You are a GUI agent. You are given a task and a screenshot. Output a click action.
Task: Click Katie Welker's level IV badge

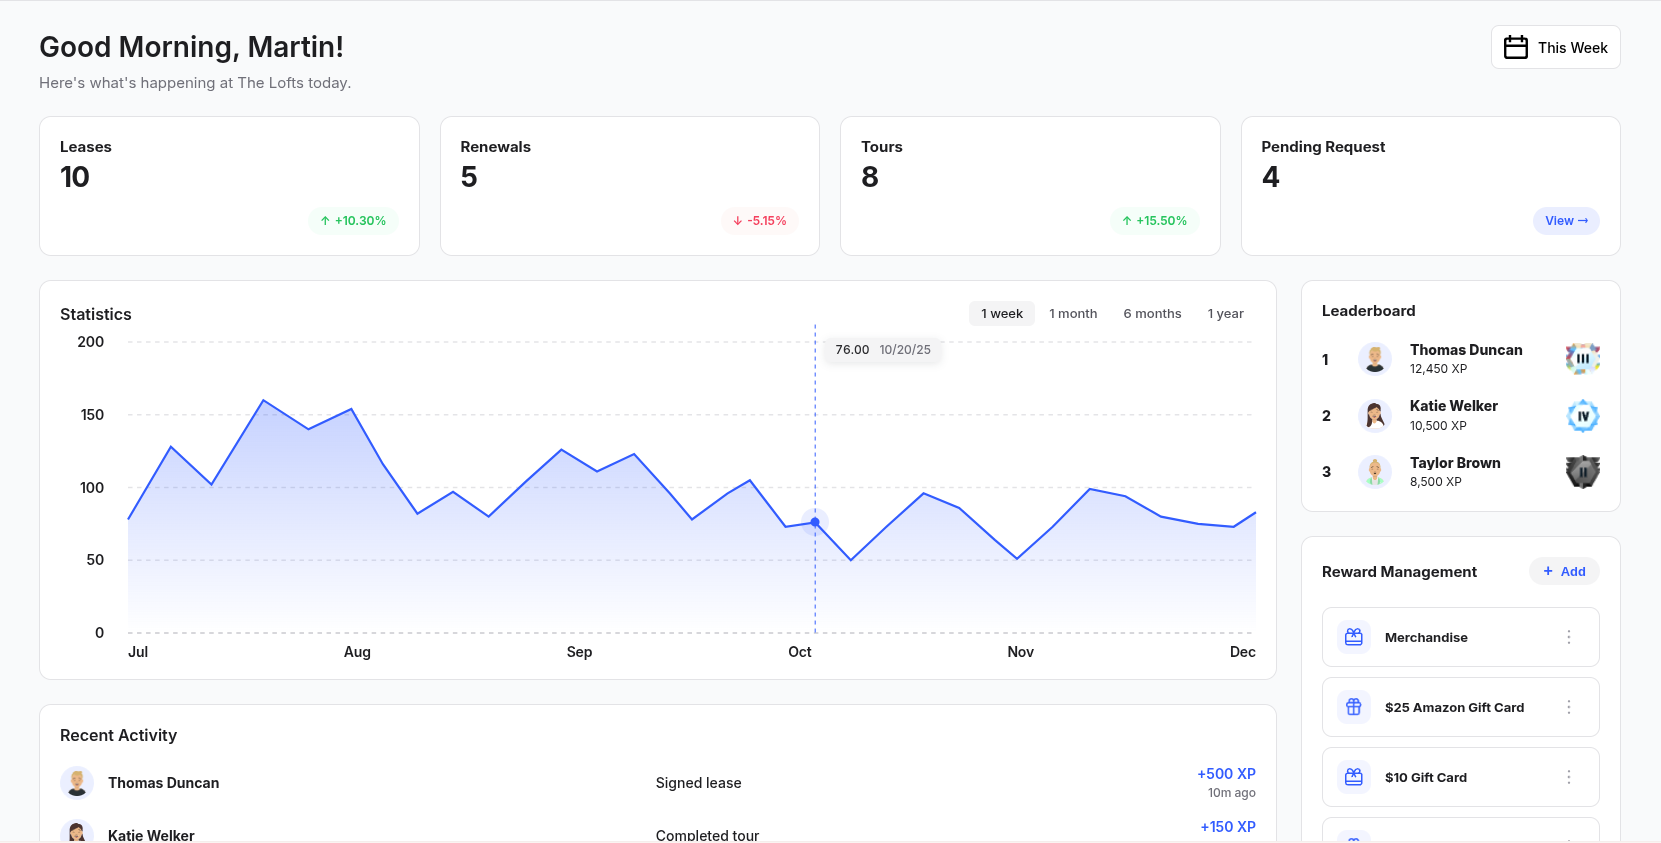click(1583, 416)
